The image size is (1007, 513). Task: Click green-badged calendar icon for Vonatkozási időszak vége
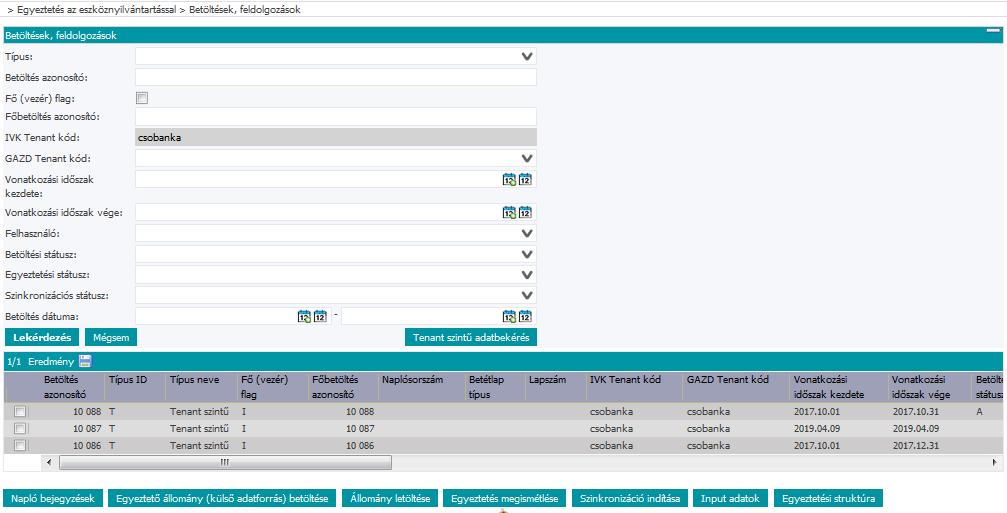pos(509,212)
